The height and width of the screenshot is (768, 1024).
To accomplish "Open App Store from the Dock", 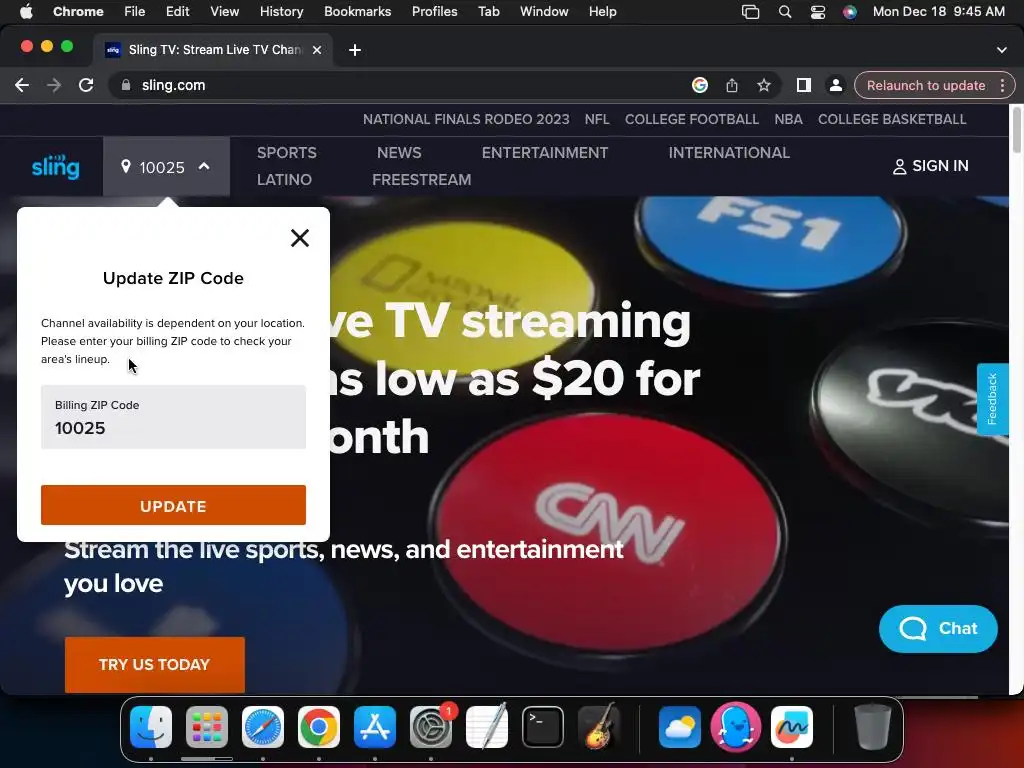I will click(x=375, y=727).
